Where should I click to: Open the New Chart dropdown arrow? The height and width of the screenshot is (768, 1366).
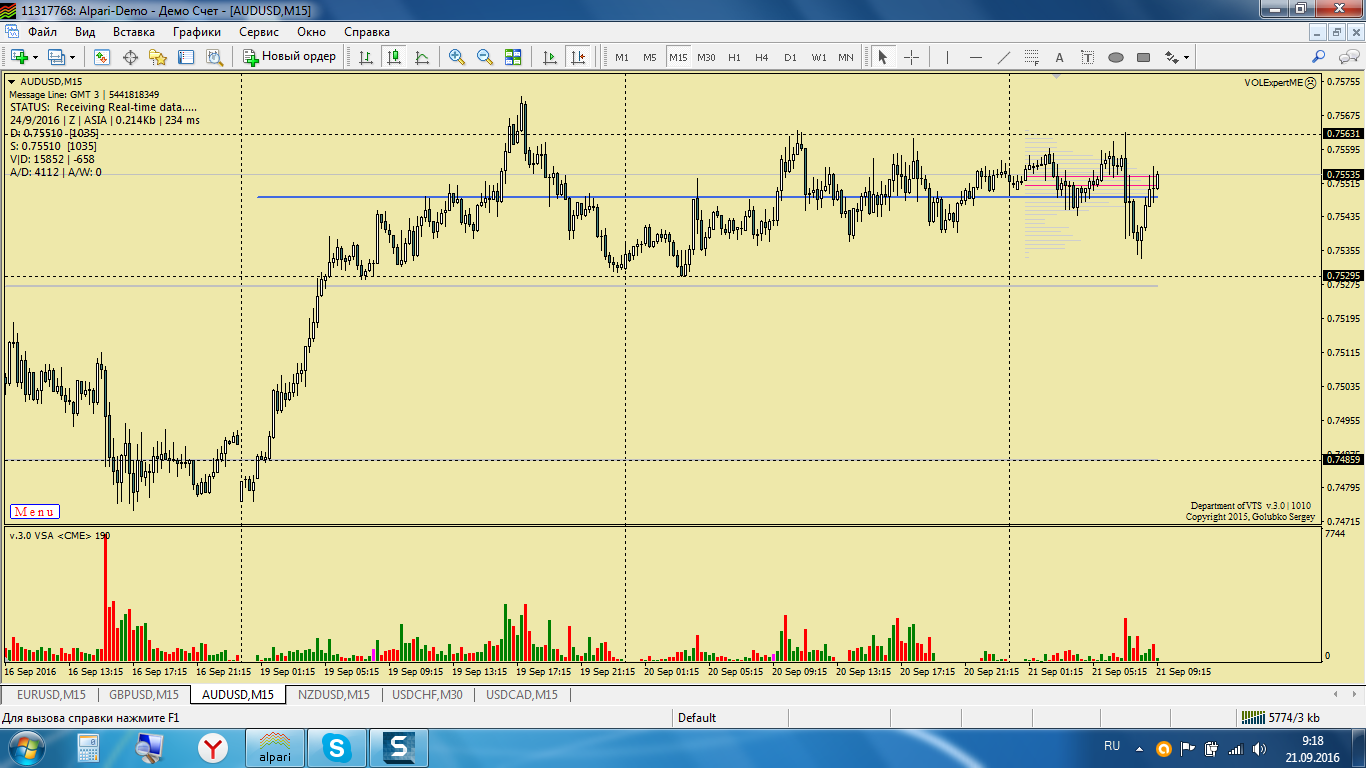click(x=35, y=57)
